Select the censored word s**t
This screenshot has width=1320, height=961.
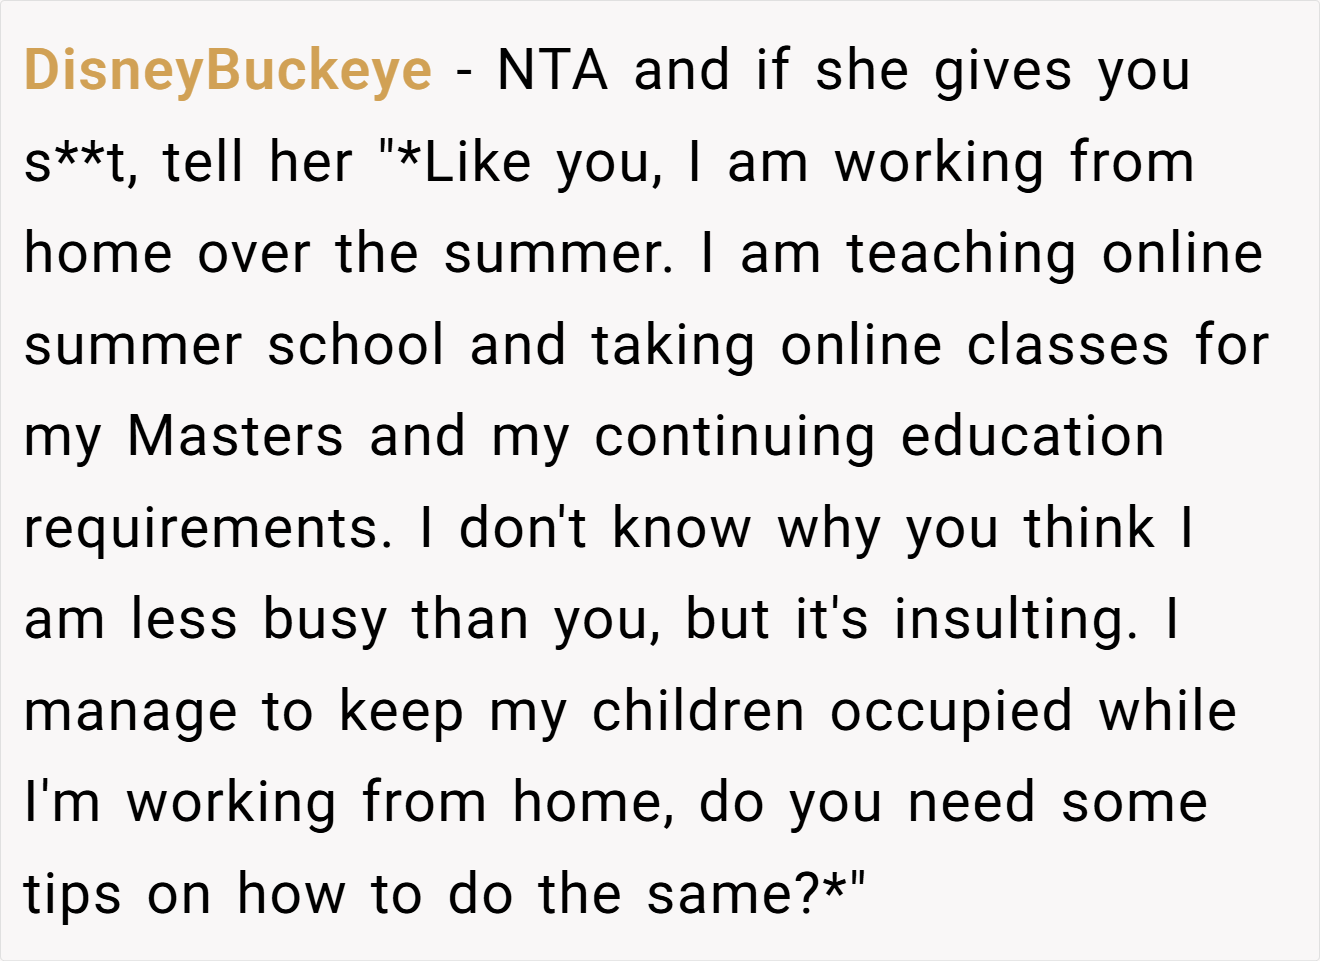[76, 163]
